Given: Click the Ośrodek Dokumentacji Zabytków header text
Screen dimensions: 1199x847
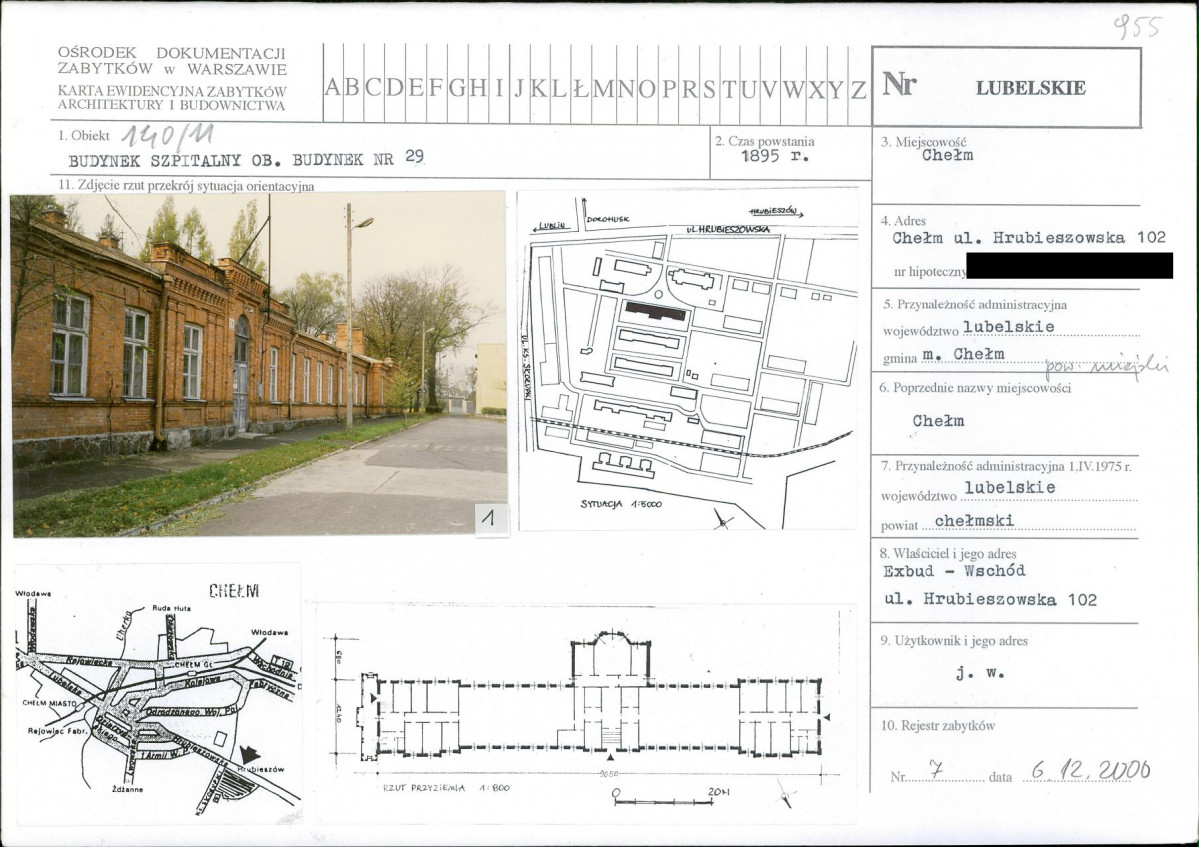Looking at the screenshot, I should click(x=172, y=61).
